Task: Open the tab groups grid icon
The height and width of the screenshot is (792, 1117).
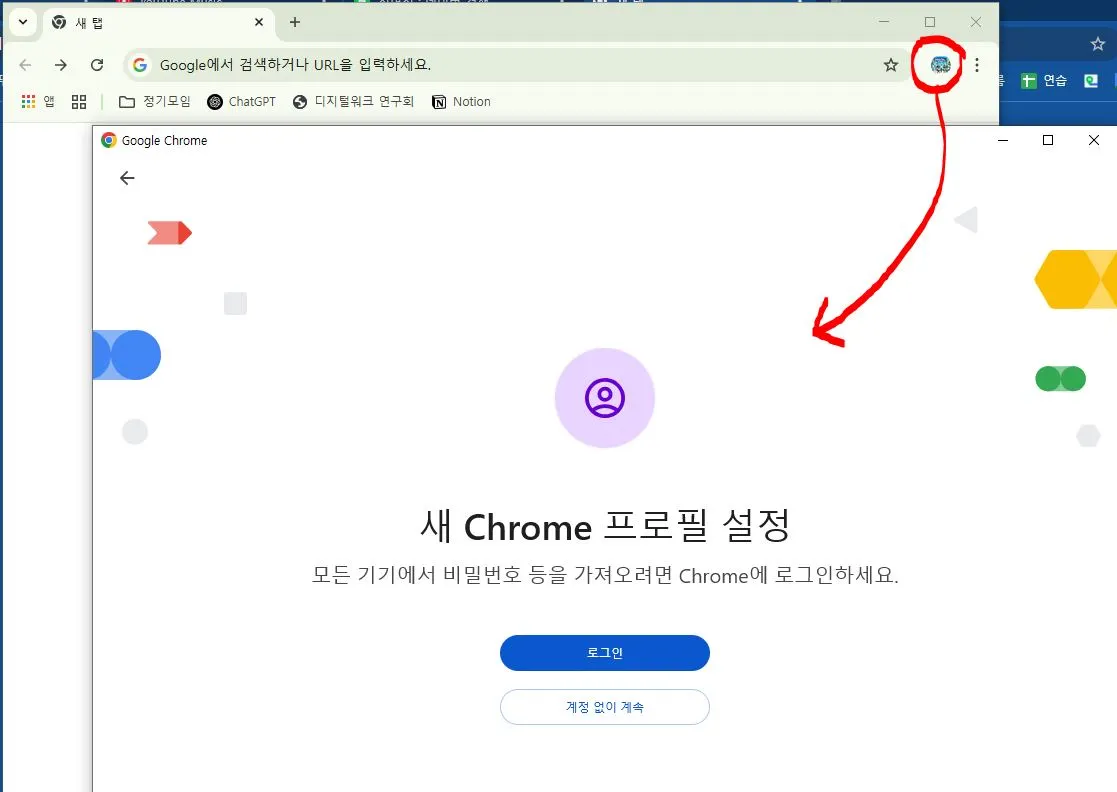Action: point(79,102)
